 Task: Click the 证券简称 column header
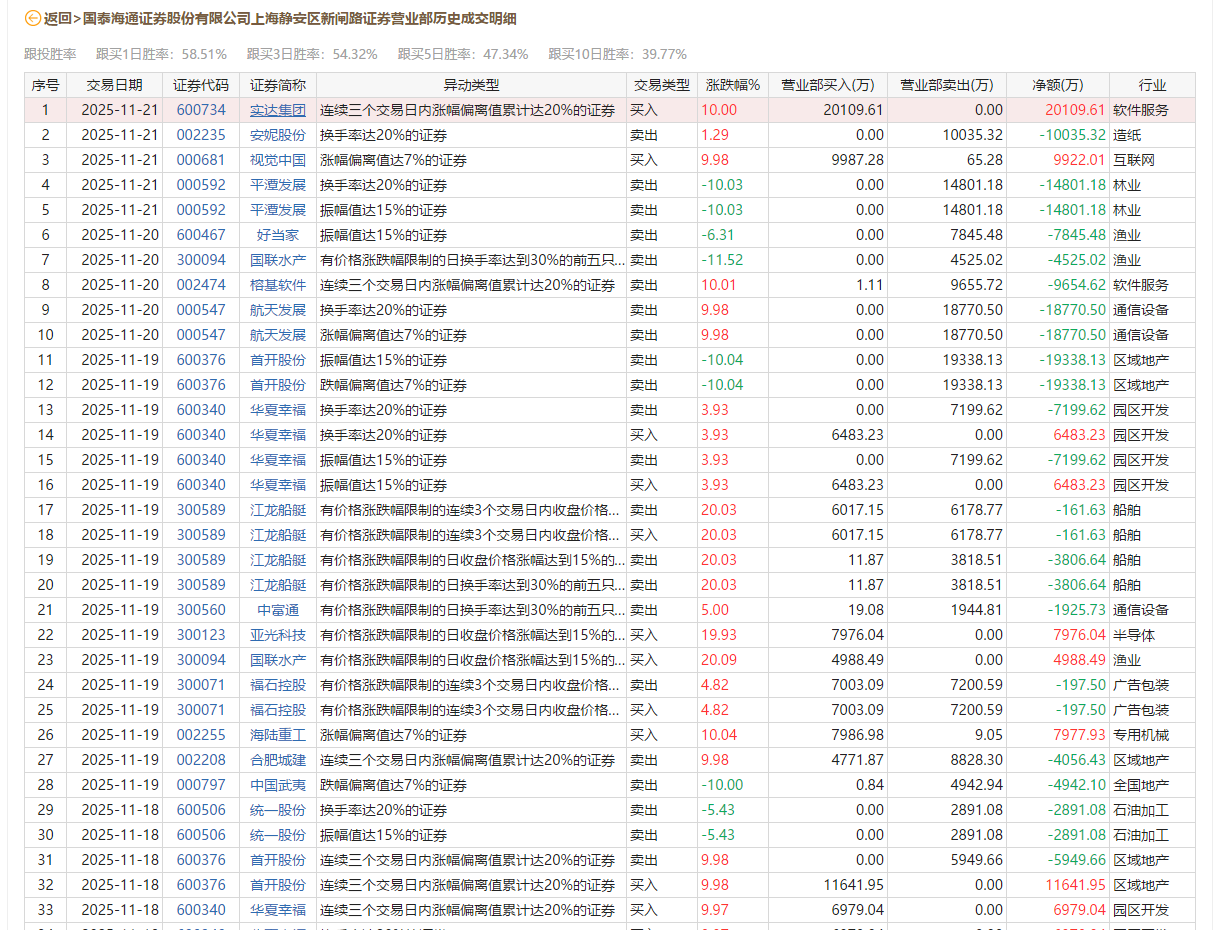click(x=278, y=85)
